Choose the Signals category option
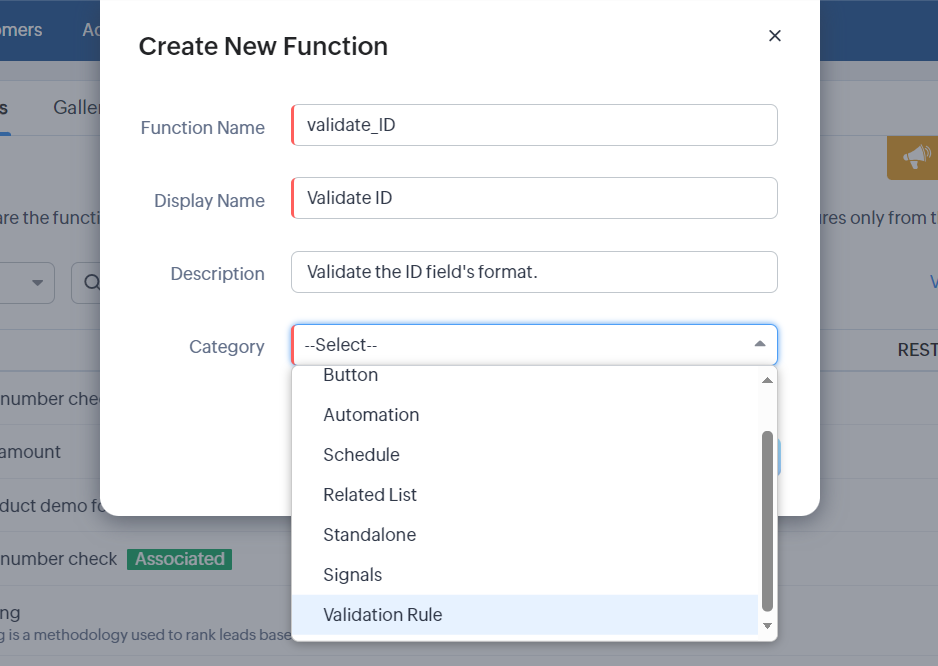Image resolution: width=938 pixels, height=666 pixels. pyautogui.click(x=352, y=575)
